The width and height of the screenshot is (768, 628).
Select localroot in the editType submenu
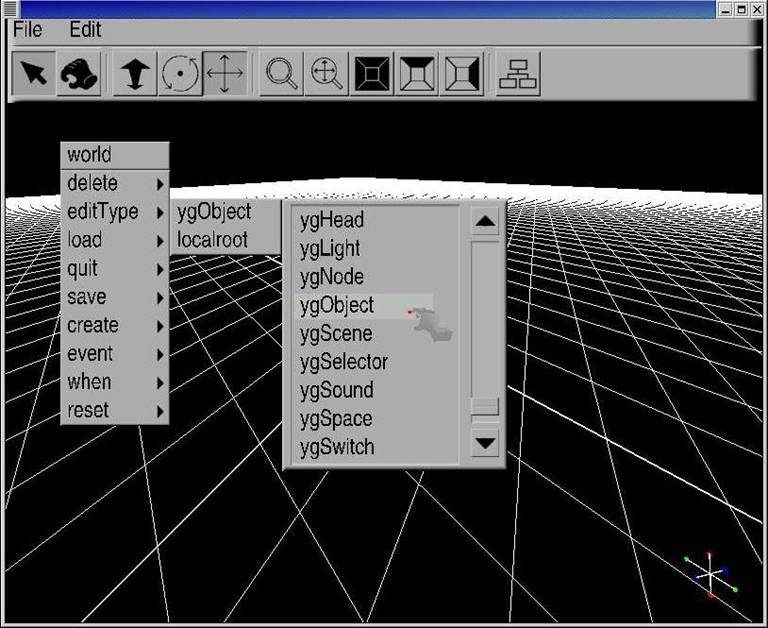point(226,241)
